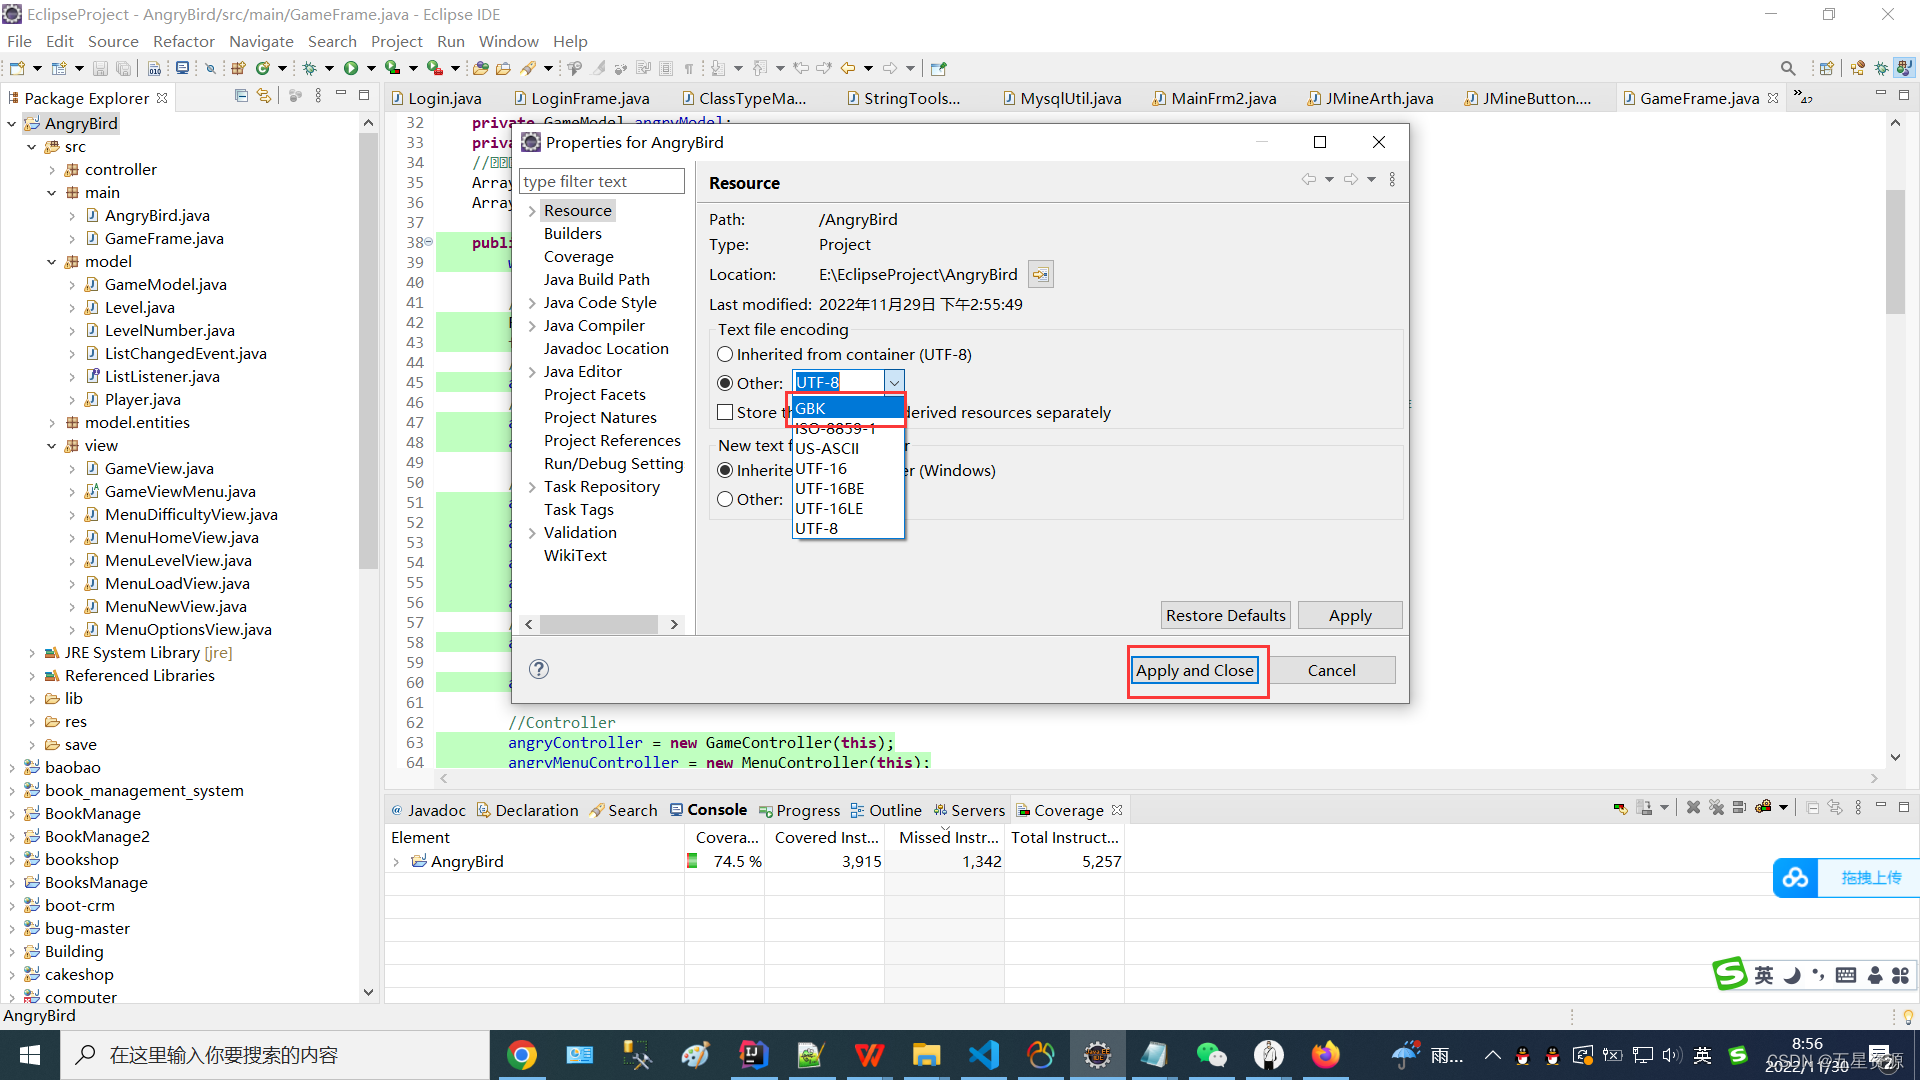Image resolution: width=1920 pixels, height=1080 pixels.
Task: Check Store the encoding of derived resources separately
Action: 725,411
